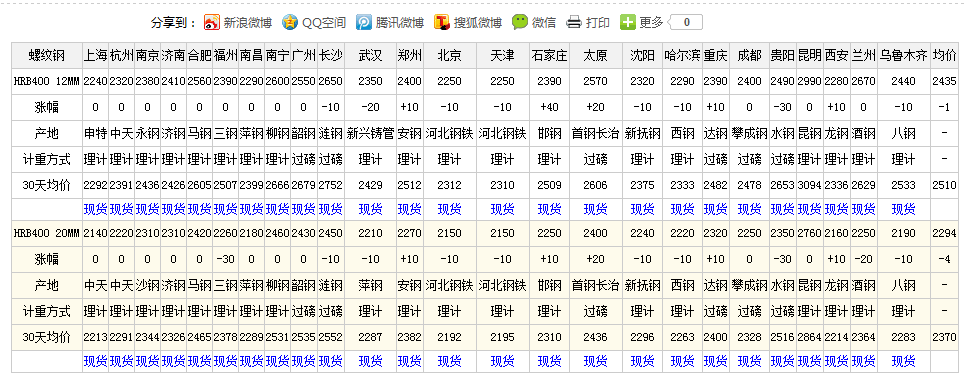This screenshot has height=376, width=967.
Task: Share to Sina Weibo icon
Action: point(212,23)
